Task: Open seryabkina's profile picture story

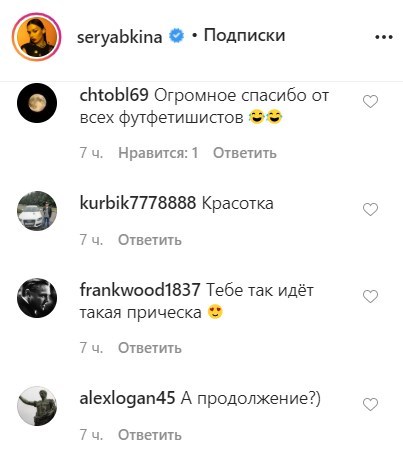Action: click(37, 37)
